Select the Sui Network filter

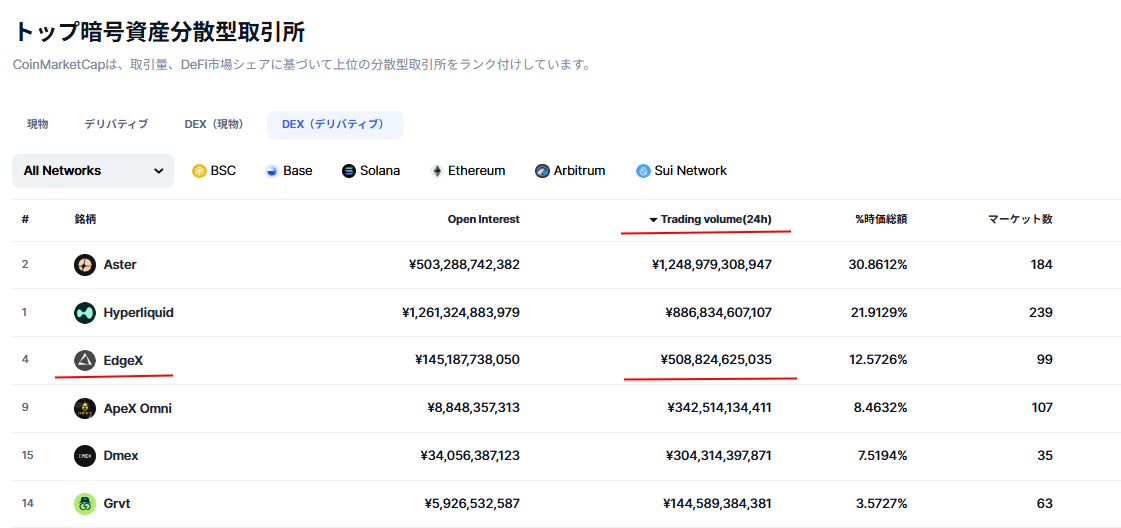click(681, 171)
